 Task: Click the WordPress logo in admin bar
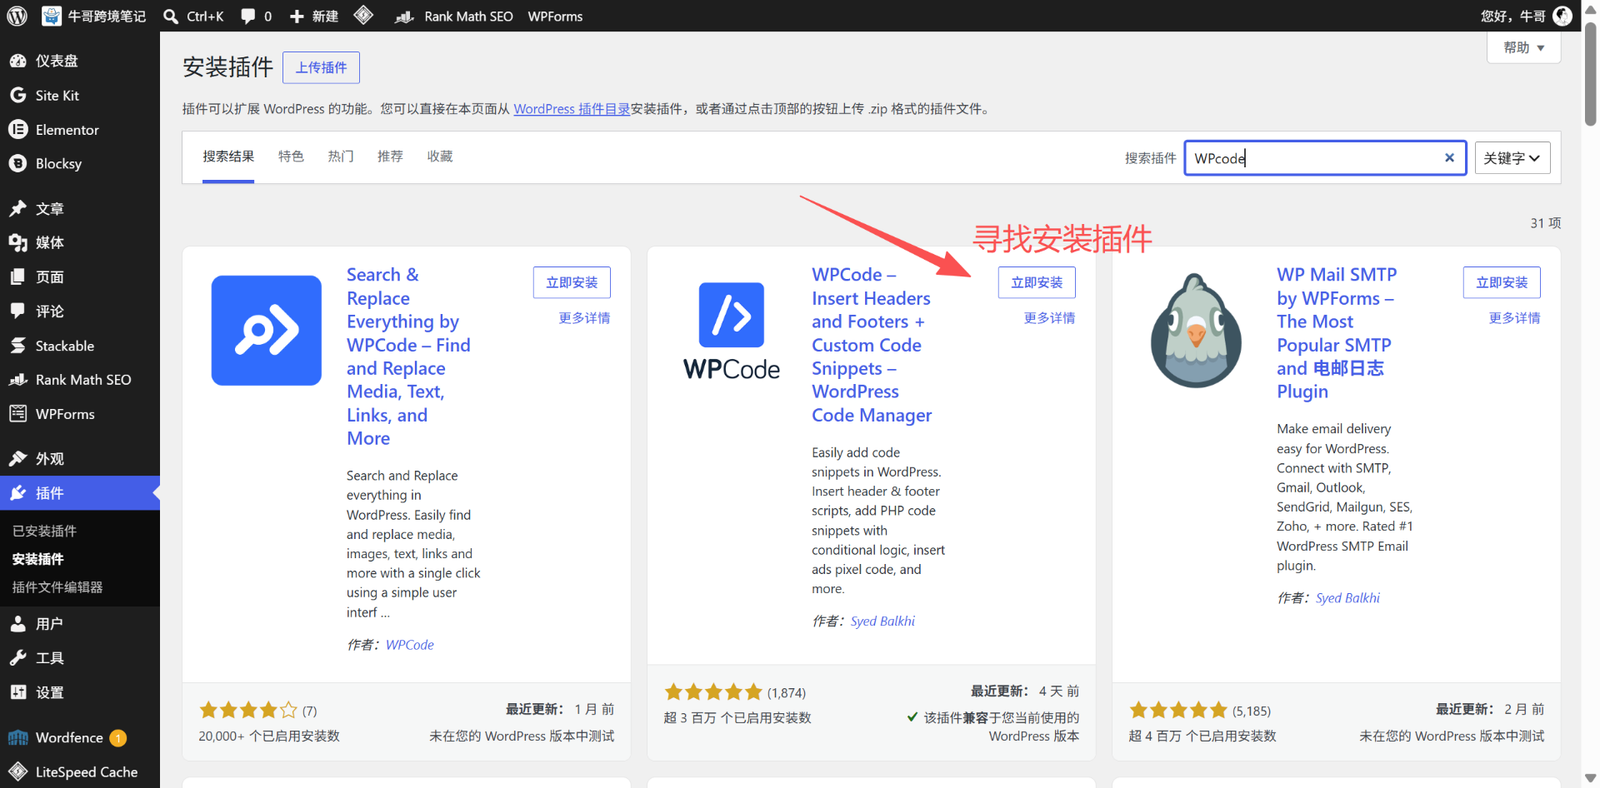tap(17, 16)
